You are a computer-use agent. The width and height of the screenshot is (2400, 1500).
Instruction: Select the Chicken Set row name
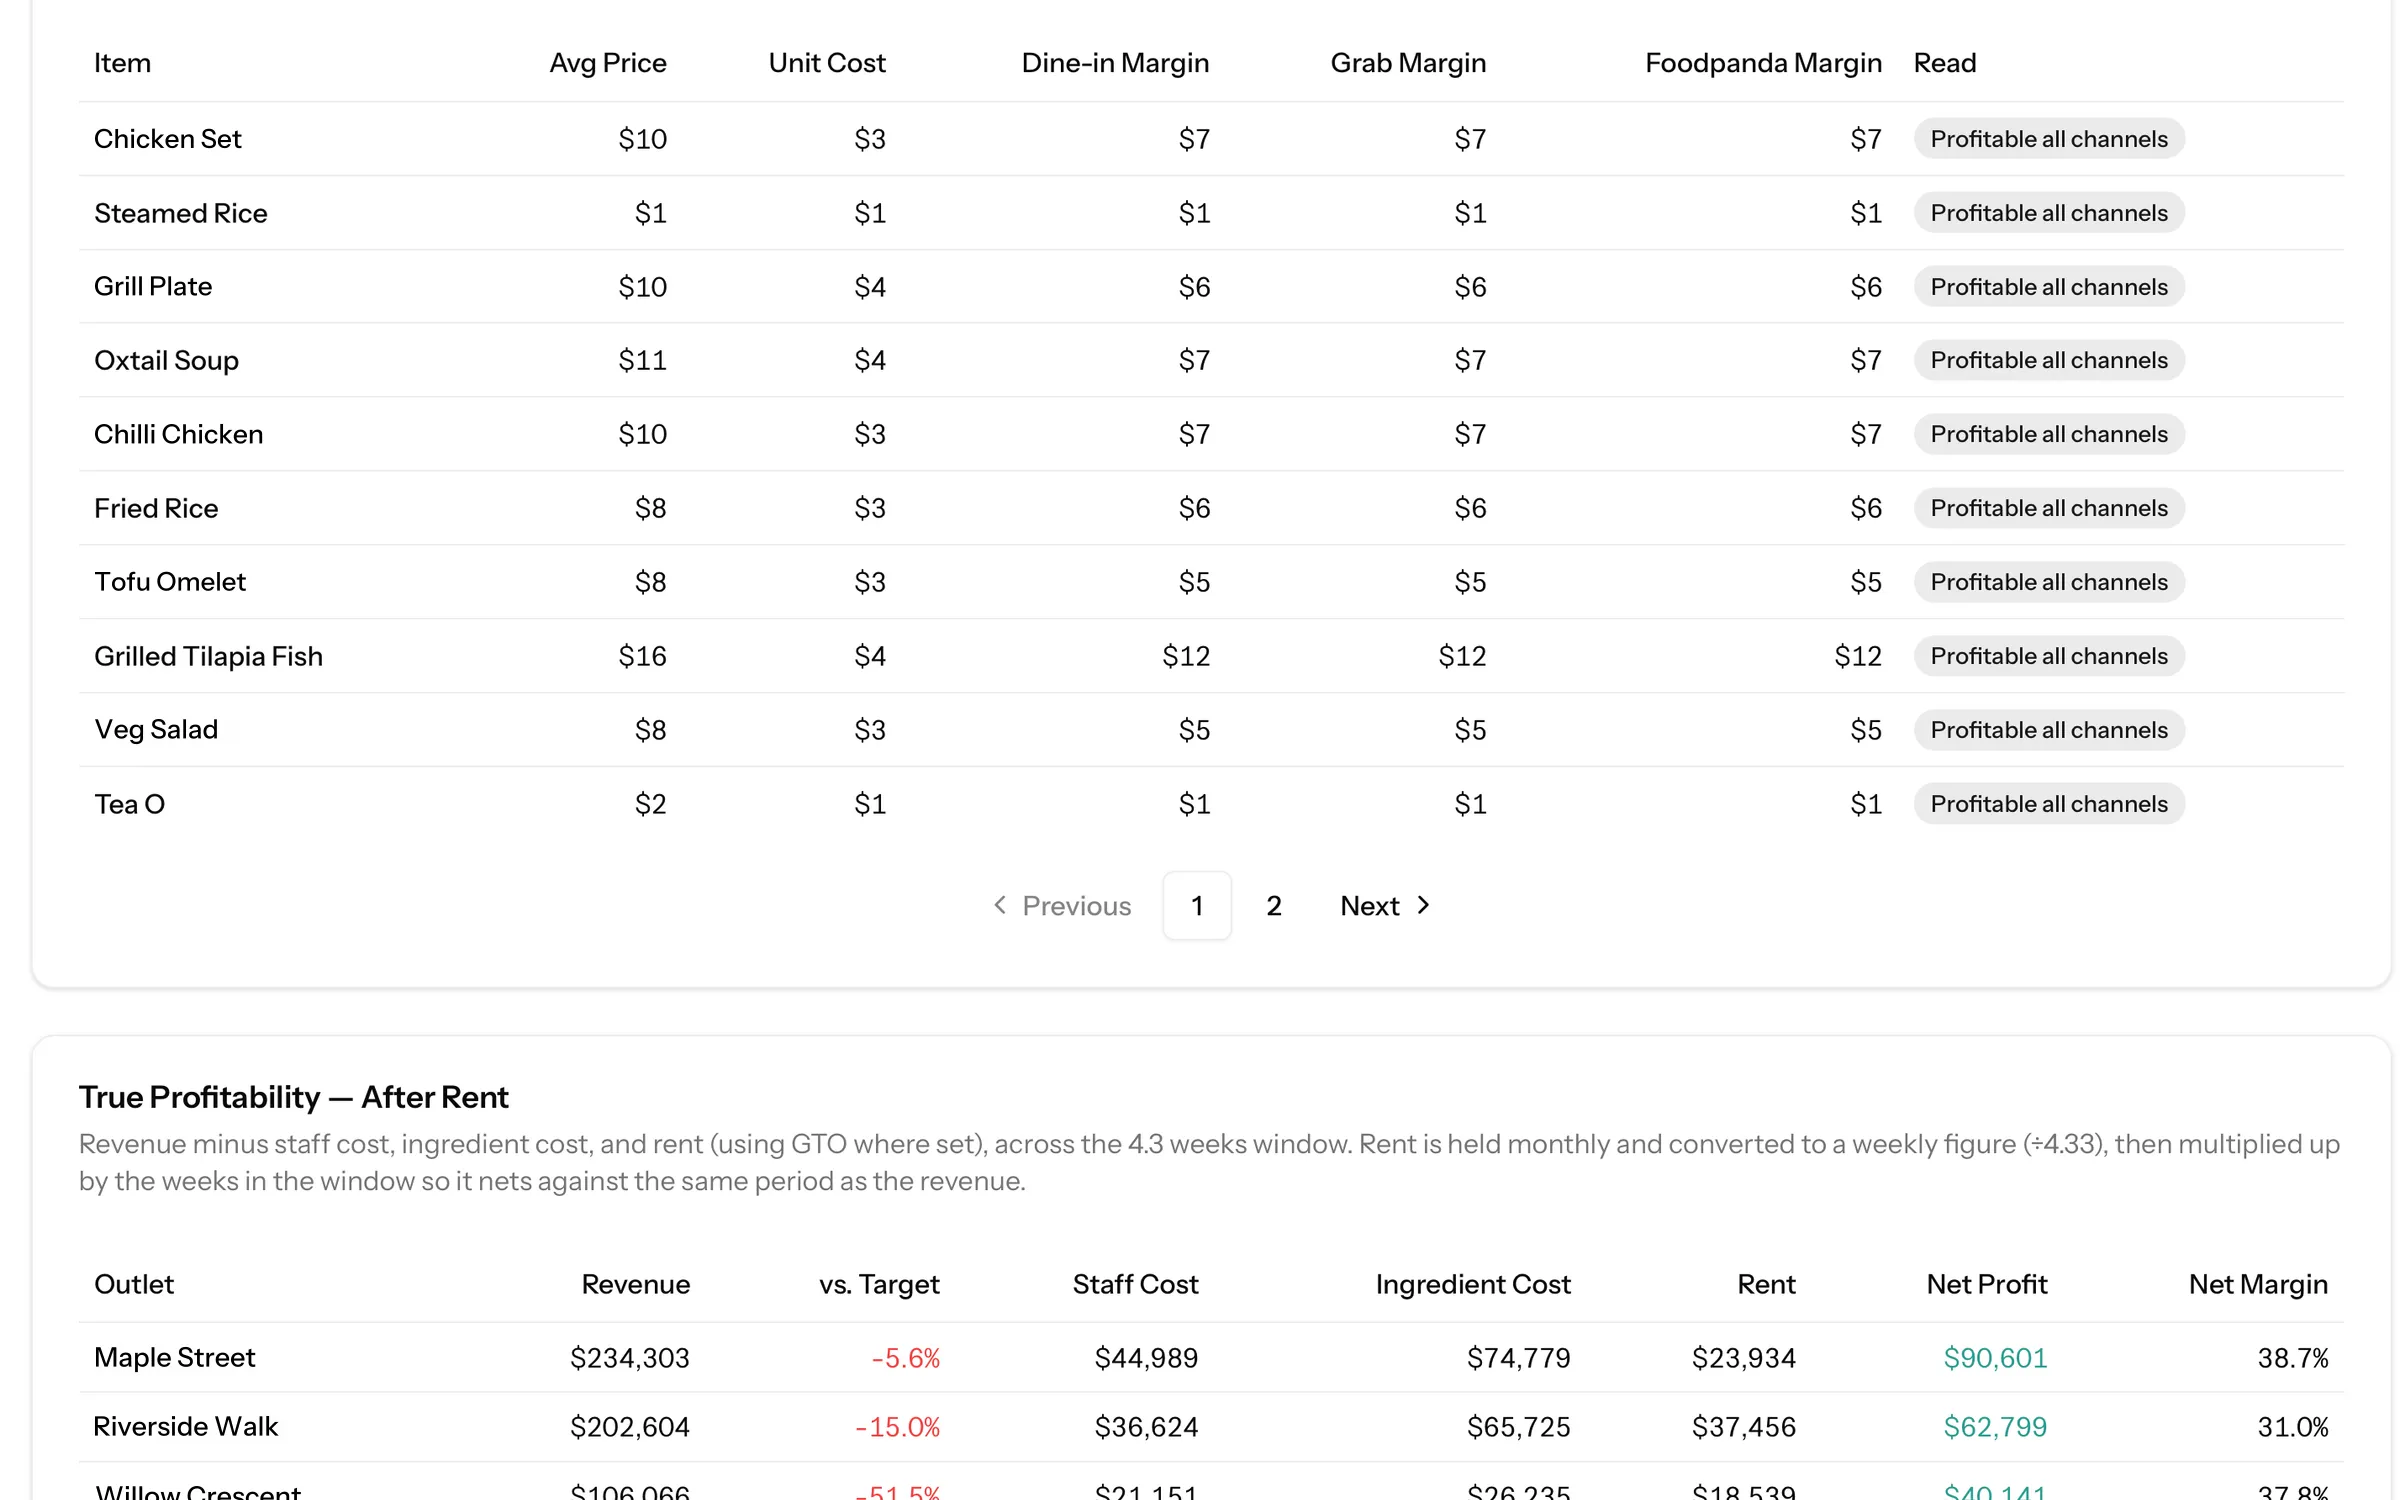[168, 139]
